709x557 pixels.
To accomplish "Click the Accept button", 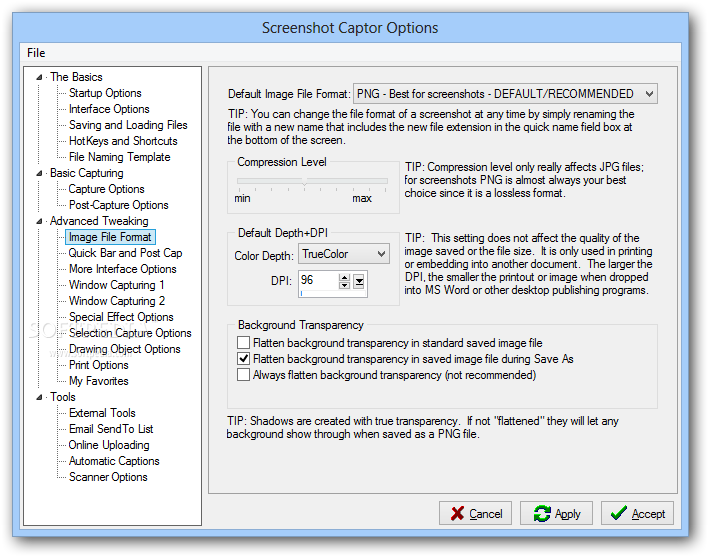I will (x=637, y=513).
